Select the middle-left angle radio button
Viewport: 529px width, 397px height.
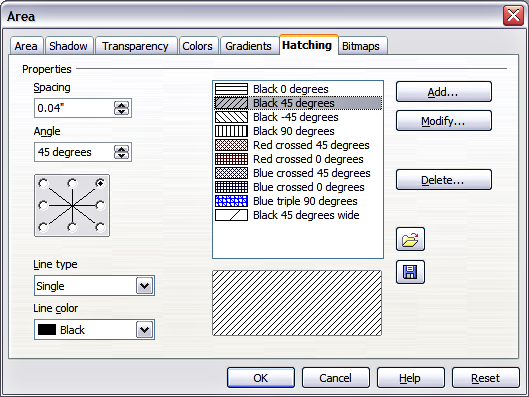(43, 205)
